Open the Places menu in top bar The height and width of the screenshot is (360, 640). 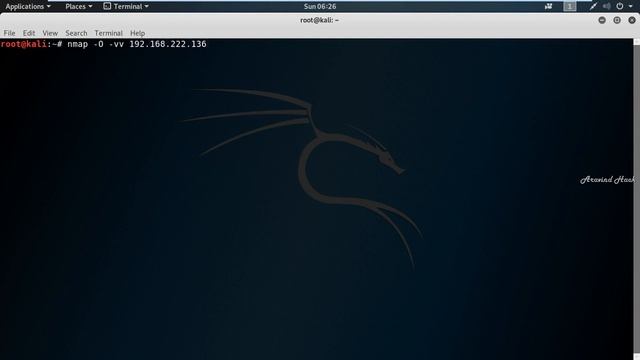click(x=78, y=7)
